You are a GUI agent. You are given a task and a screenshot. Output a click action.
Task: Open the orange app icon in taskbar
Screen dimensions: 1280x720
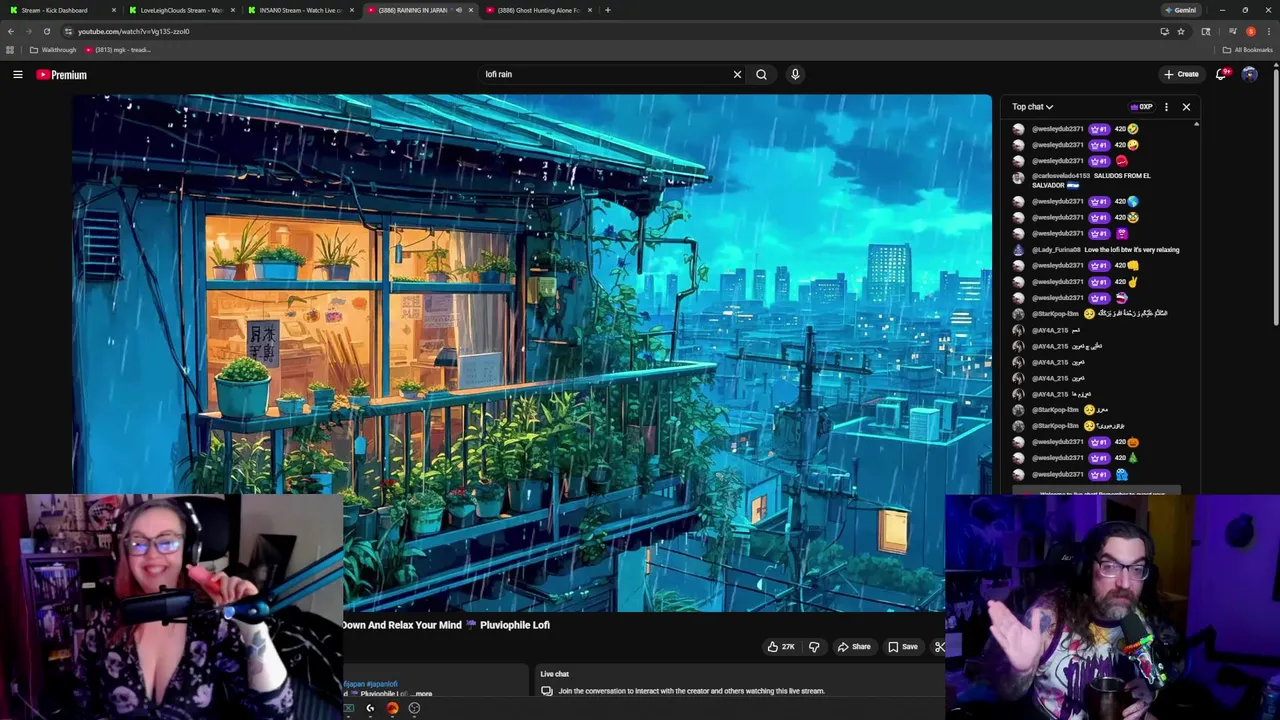point(392,708)
